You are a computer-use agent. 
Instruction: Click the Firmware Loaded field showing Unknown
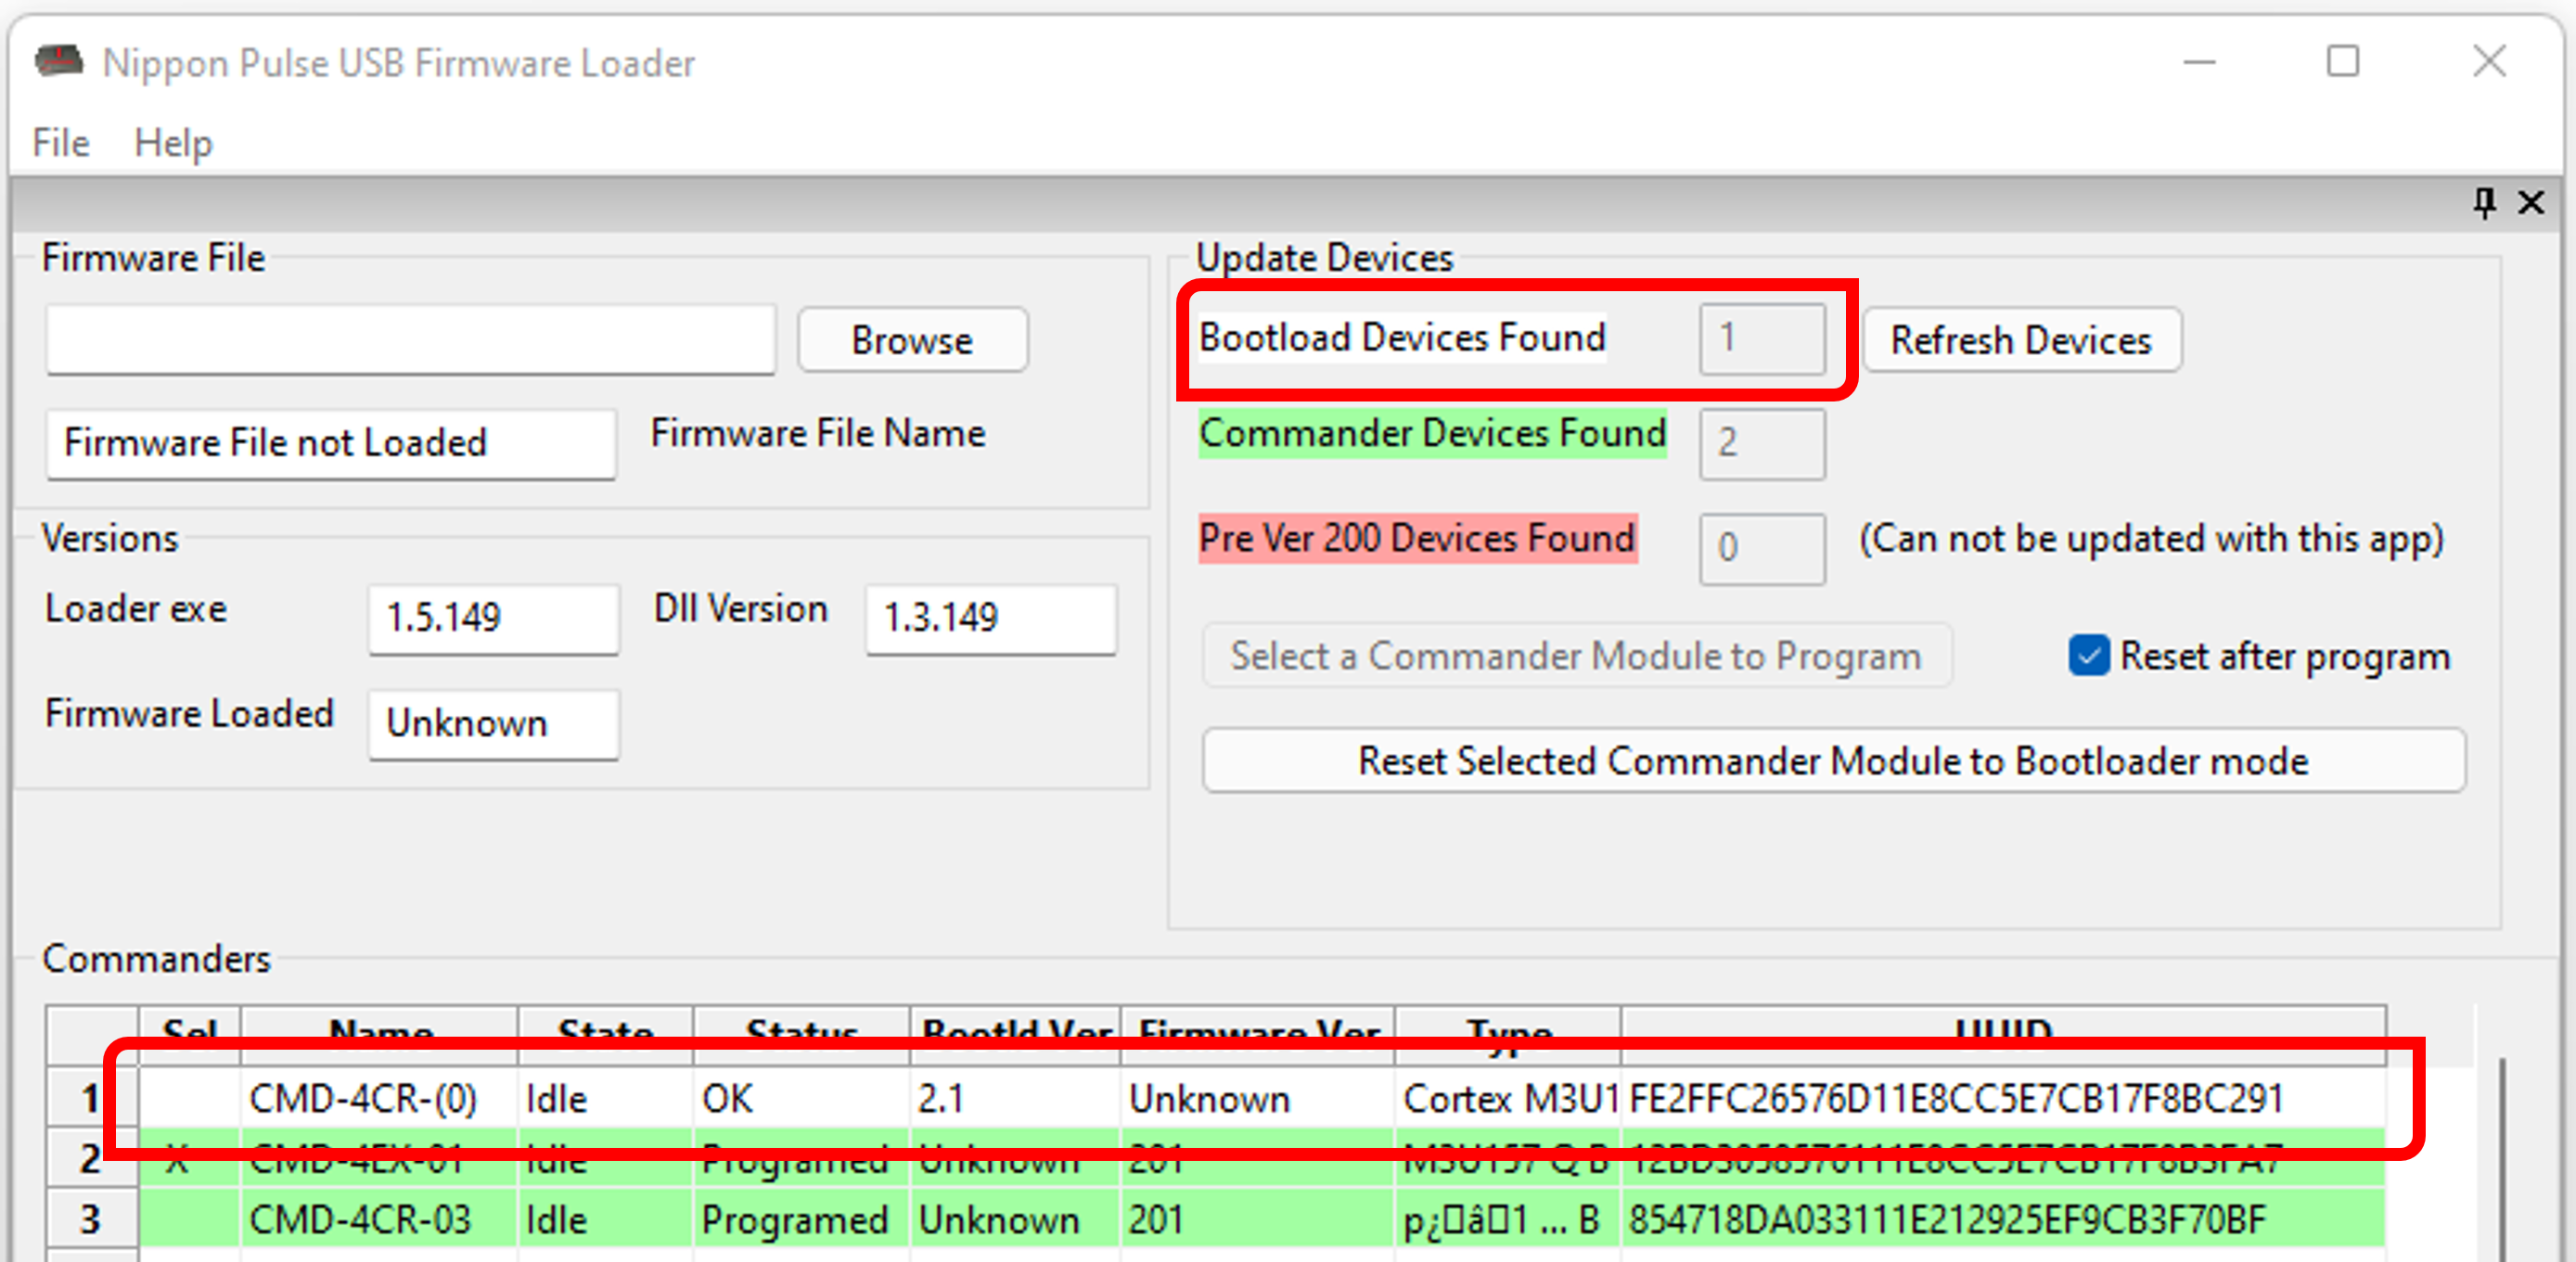pyautogui.click(x=494, y=724)
